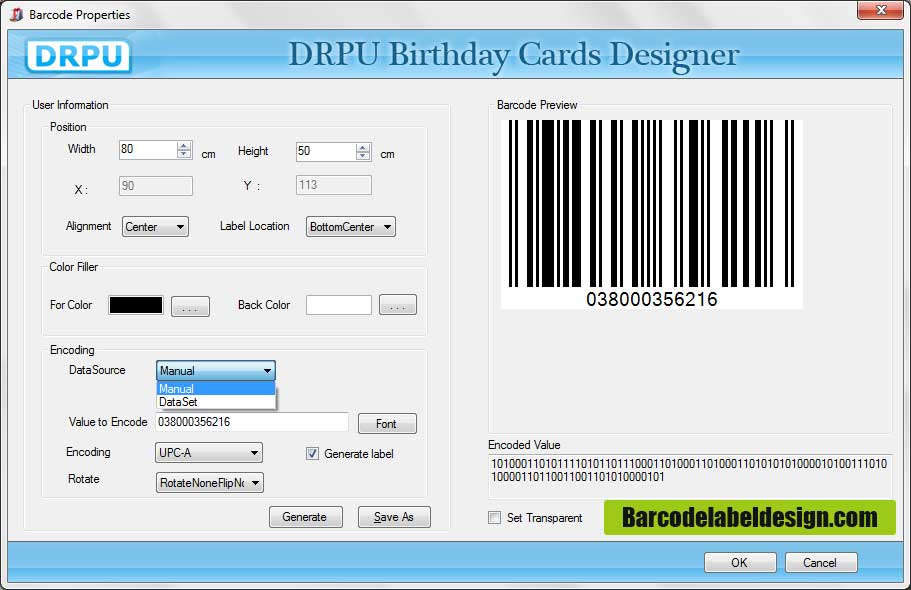Open Back Color picker with ellipsis button
911x590 pixels.
(x=397, y=305)
